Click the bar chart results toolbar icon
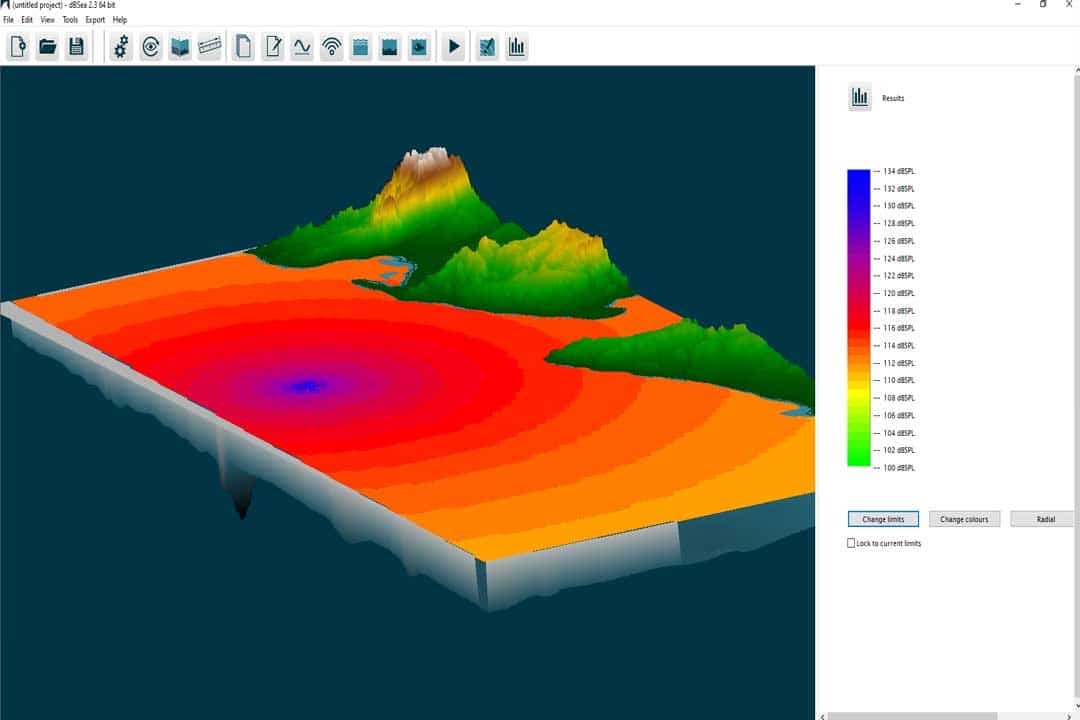Screen dimensions: 1080x720 tap(516, 46)
